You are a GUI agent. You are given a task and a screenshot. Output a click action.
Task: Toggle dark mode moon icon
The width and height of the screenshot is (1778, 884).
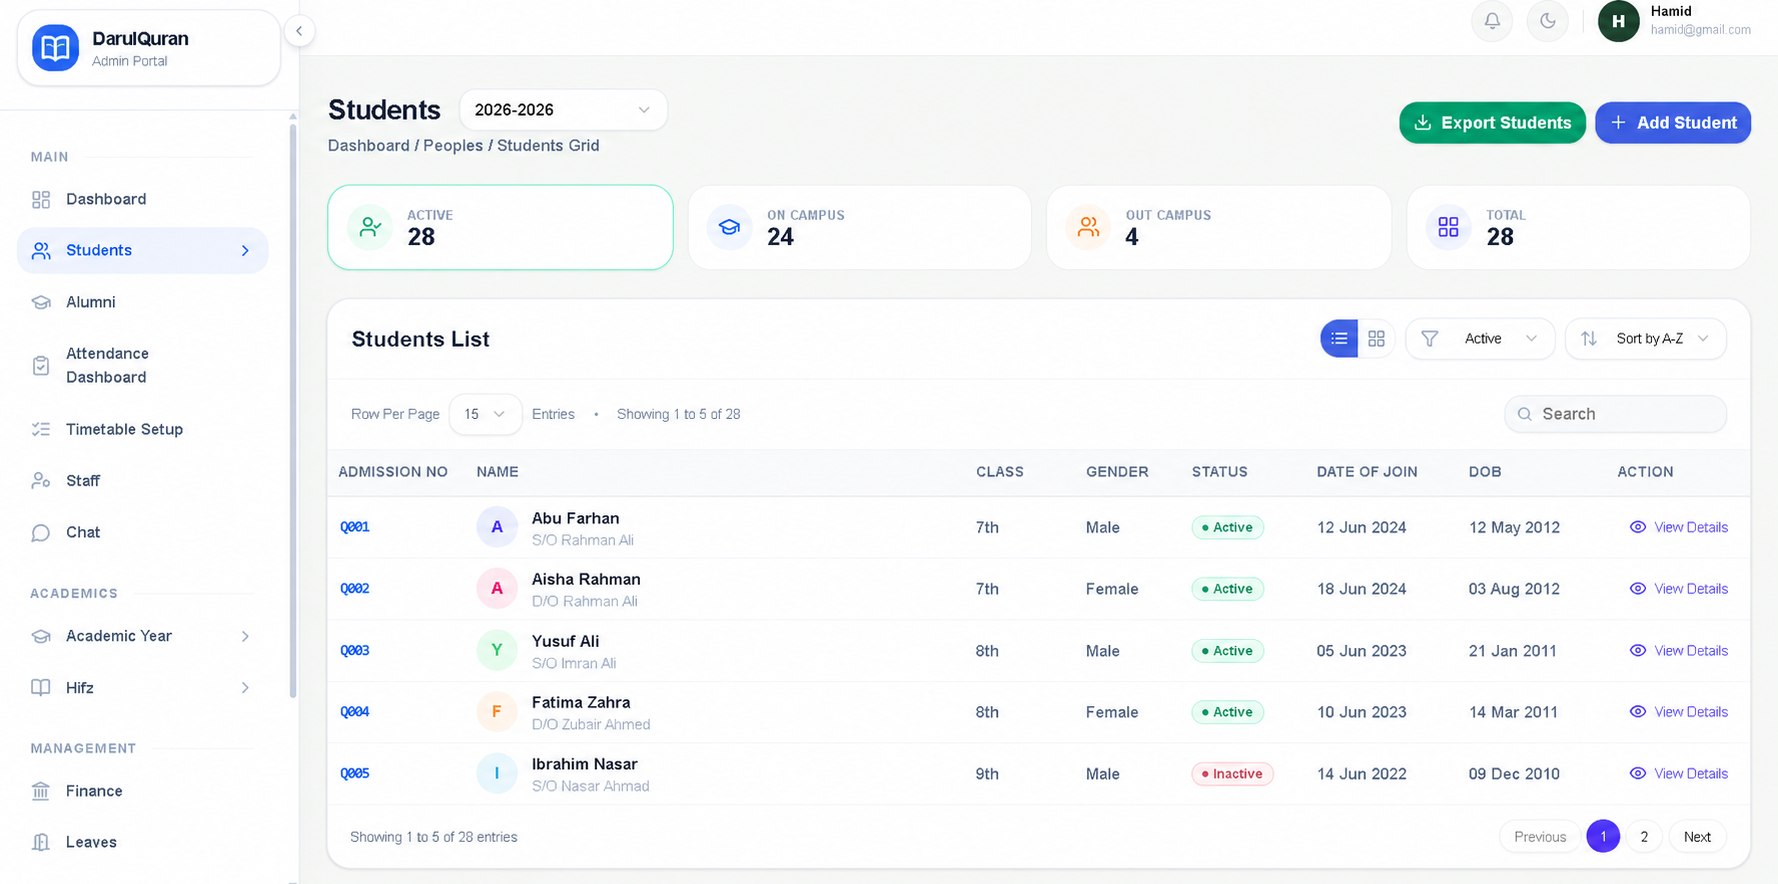point(1548,21)
